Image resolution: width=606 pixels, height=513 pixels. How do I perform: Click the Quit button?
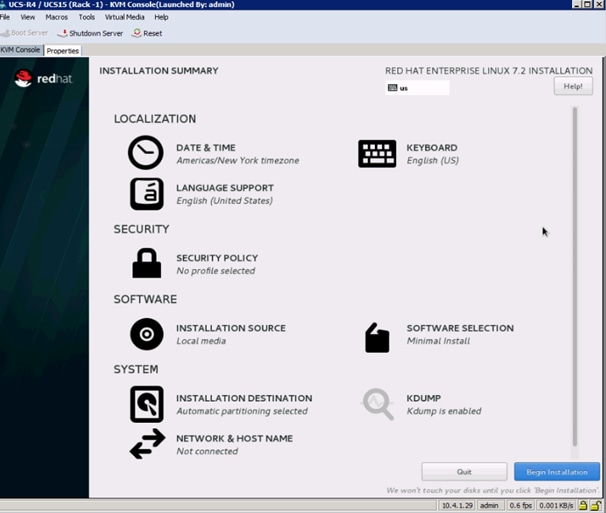point(464,472)
